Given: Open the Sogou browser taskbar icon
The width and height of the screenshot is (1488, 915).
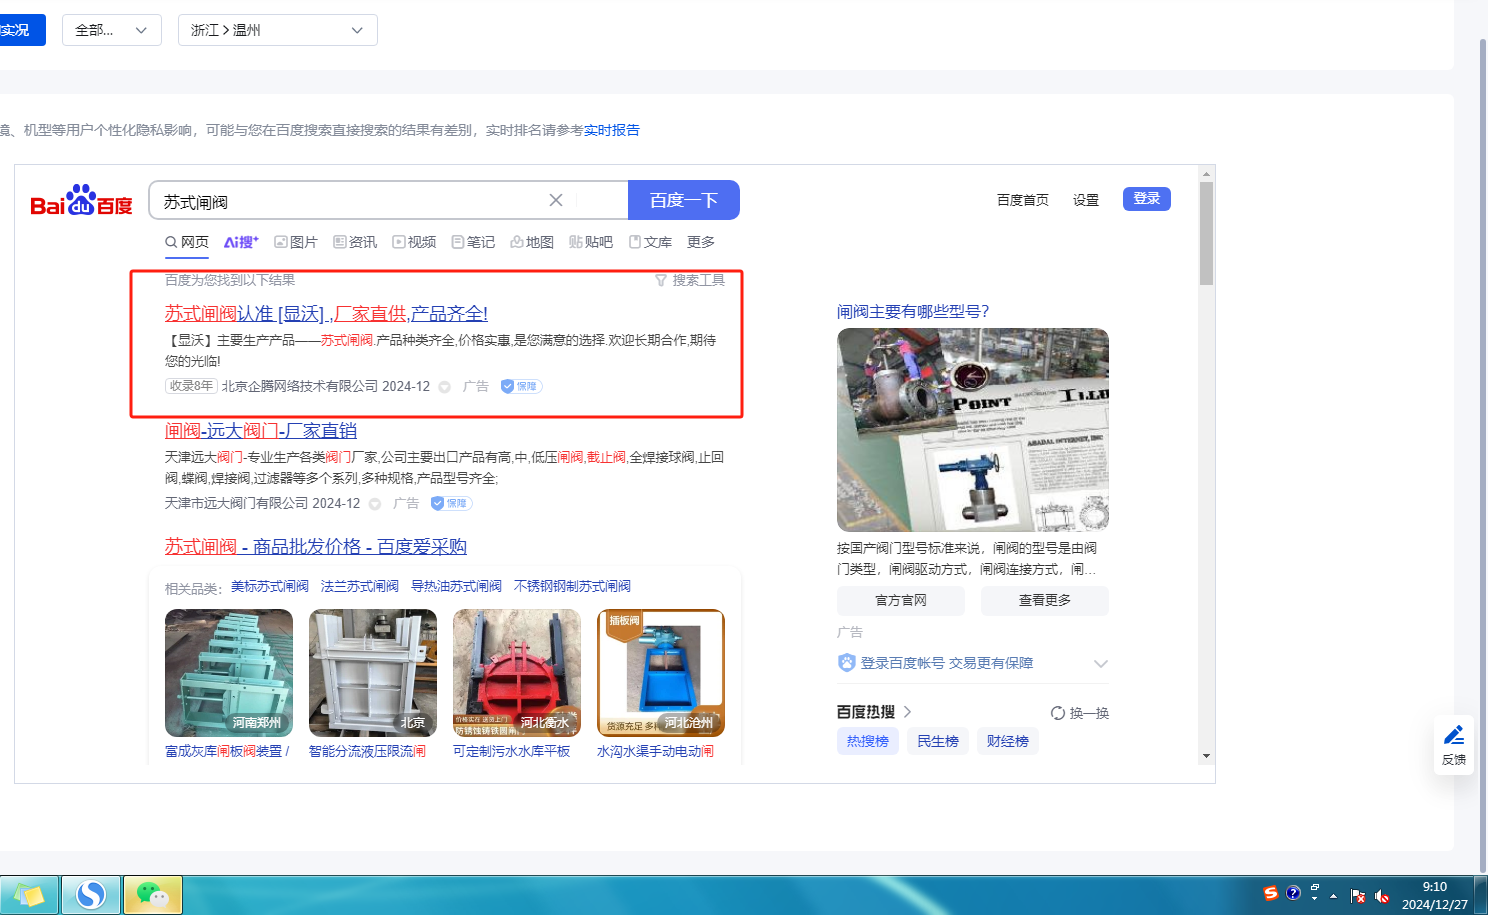Looking at the screenshot, I should pyautogui.click(x=91, y=895).
